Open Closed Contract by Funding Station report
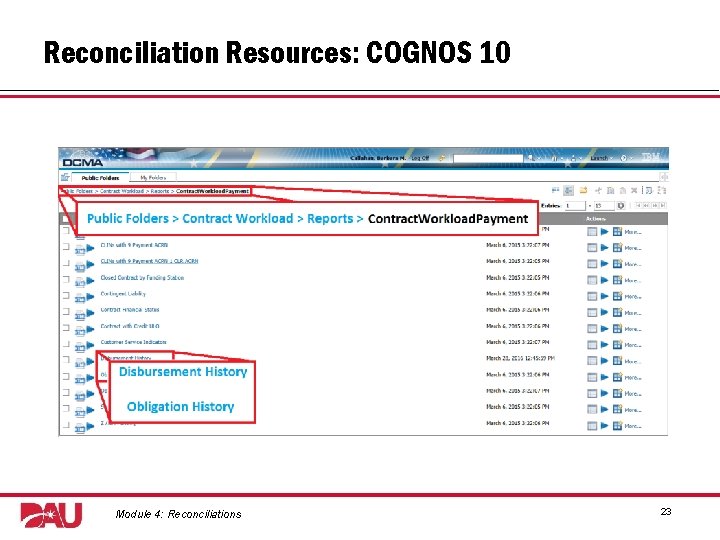The height and width of the screenshot is (540, 720). click(142, 278)
